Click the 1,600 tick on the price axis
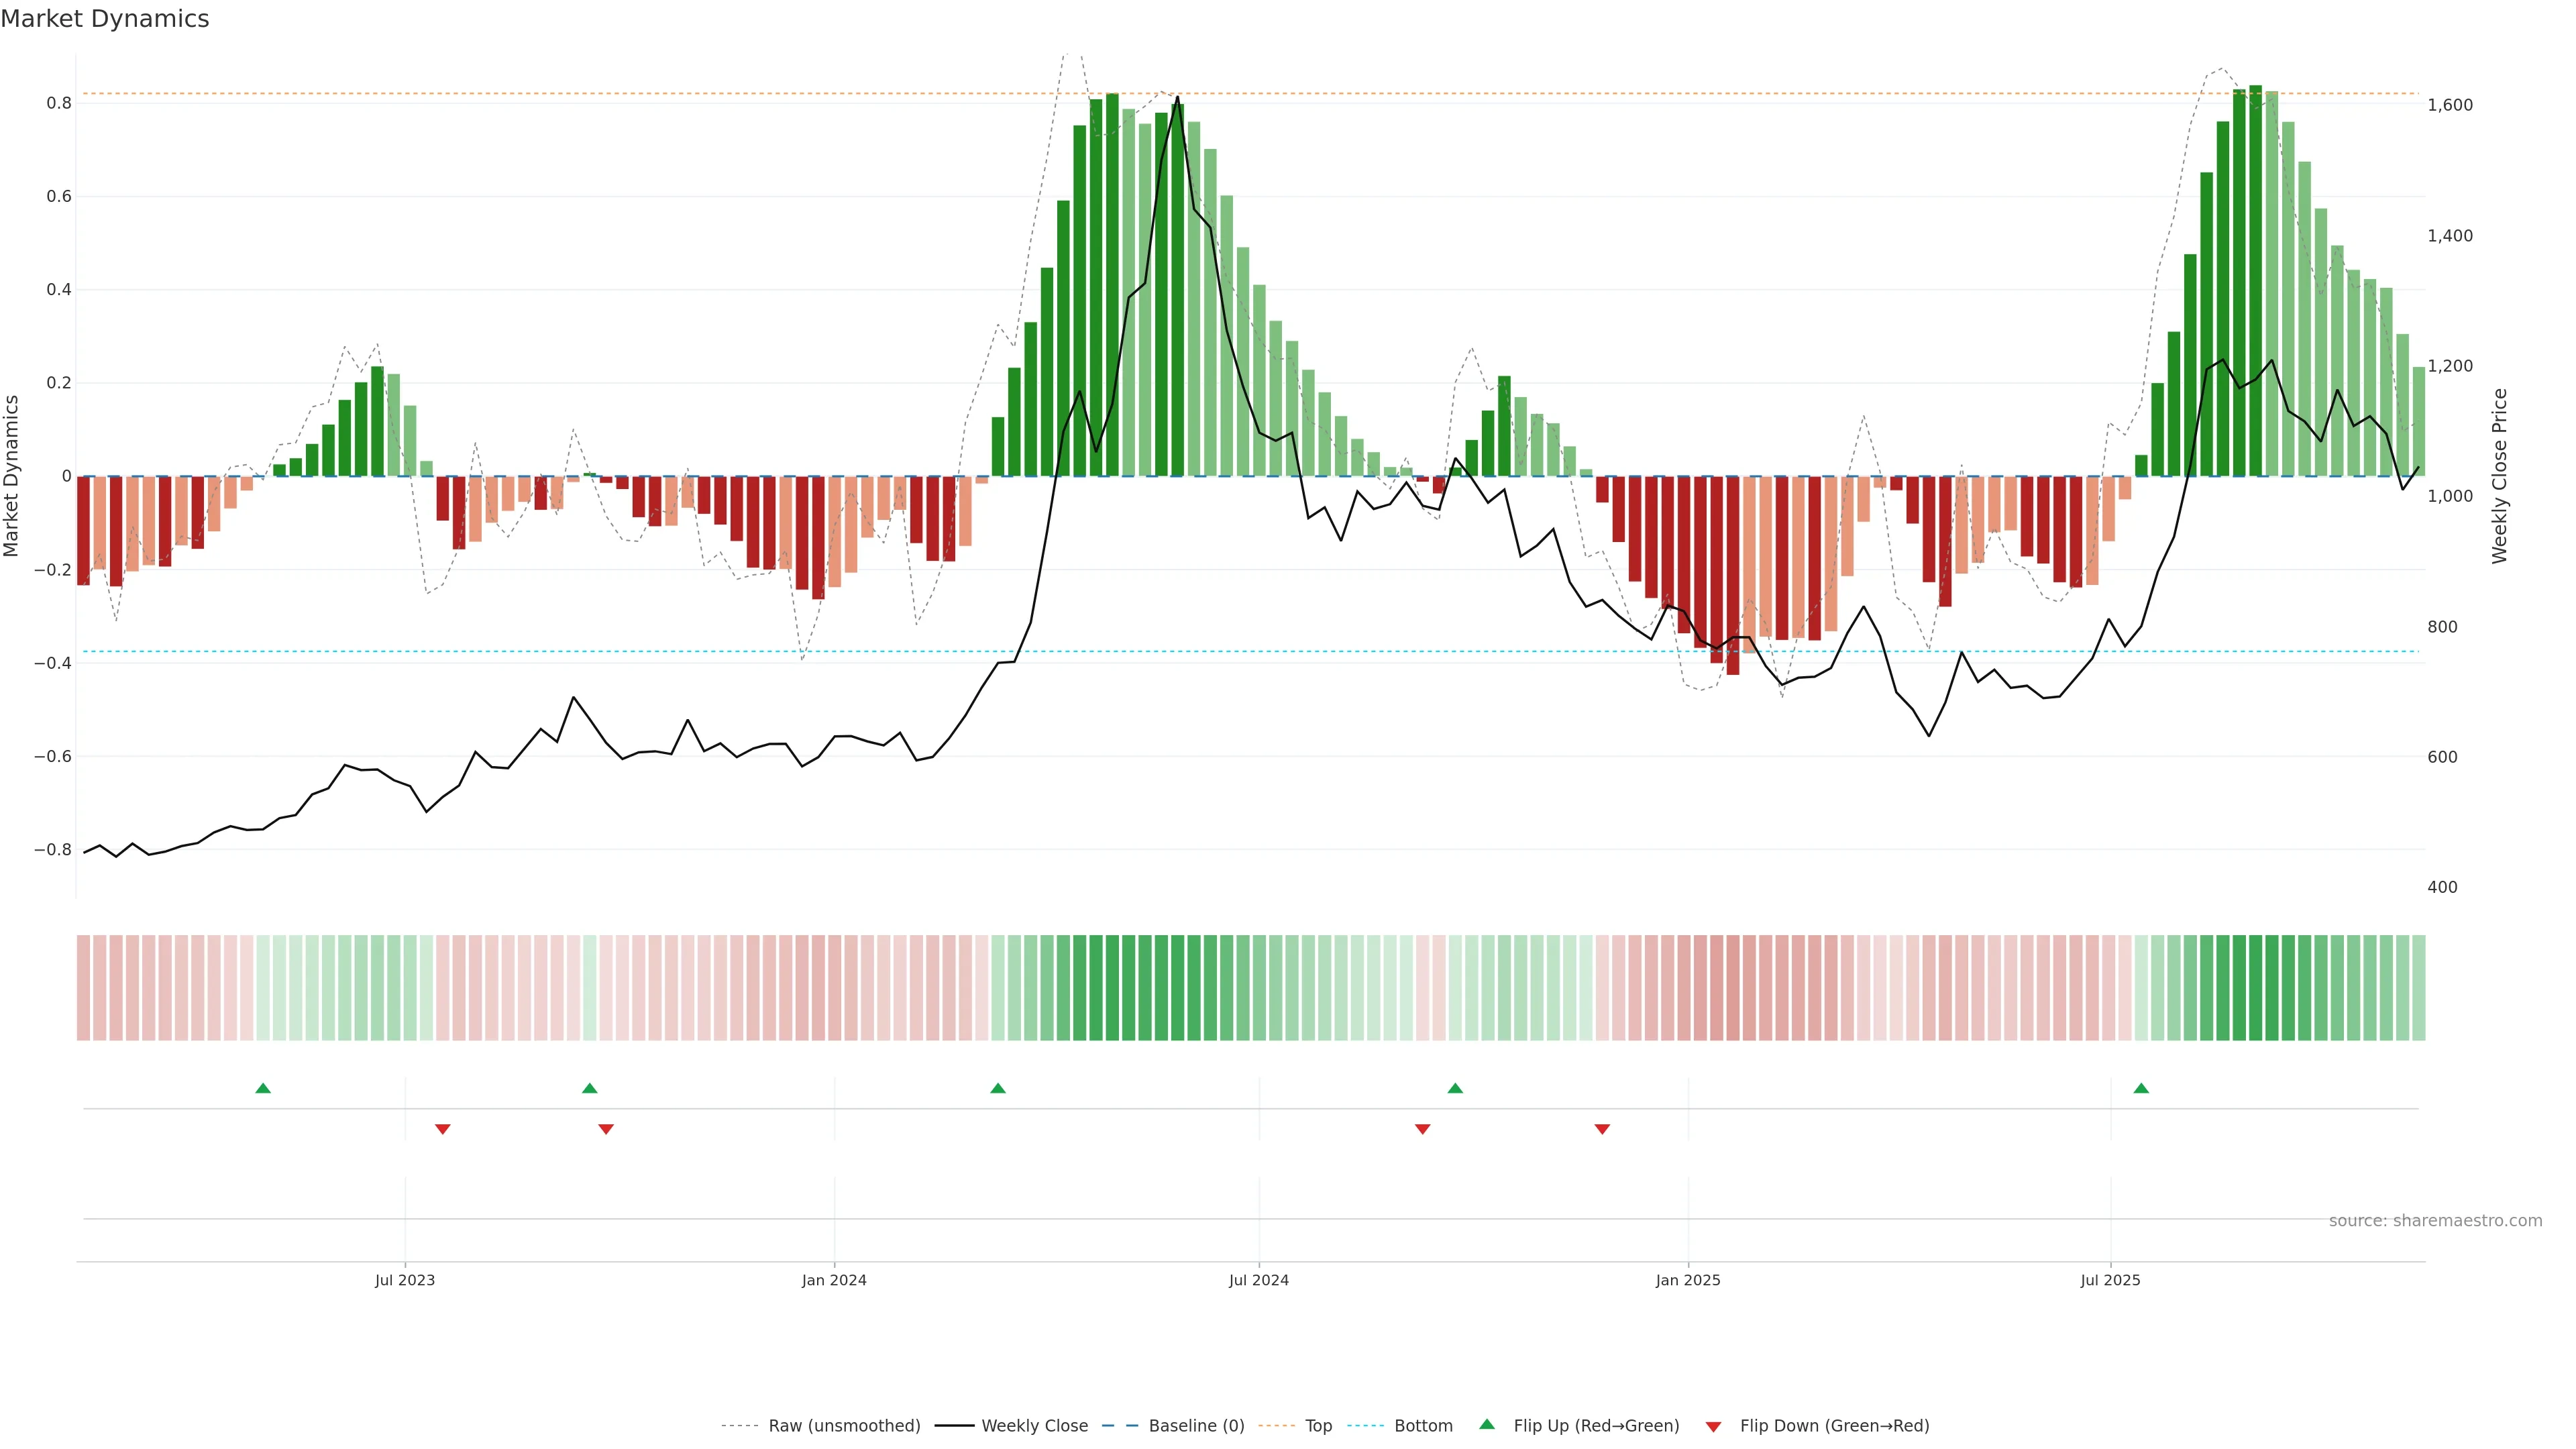The width and height of the screenshot is (2576, 1449). 2450,105
